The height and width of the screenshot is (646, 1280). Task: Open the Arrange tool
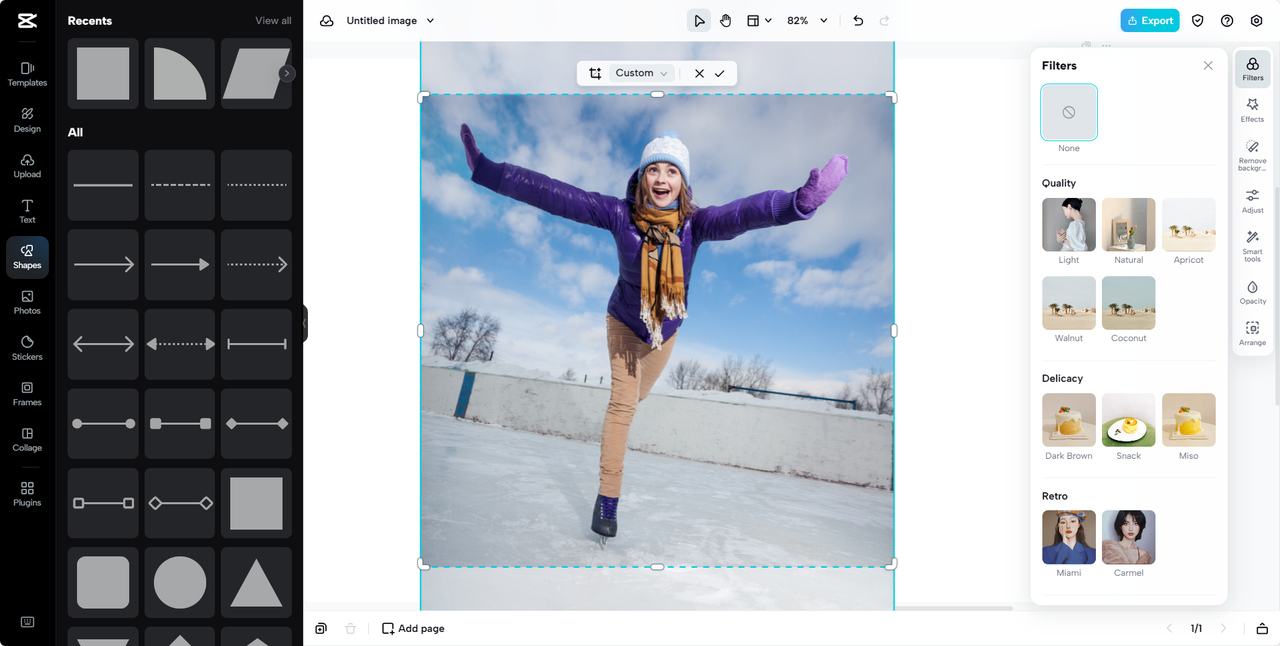(x=1252, y=334)
